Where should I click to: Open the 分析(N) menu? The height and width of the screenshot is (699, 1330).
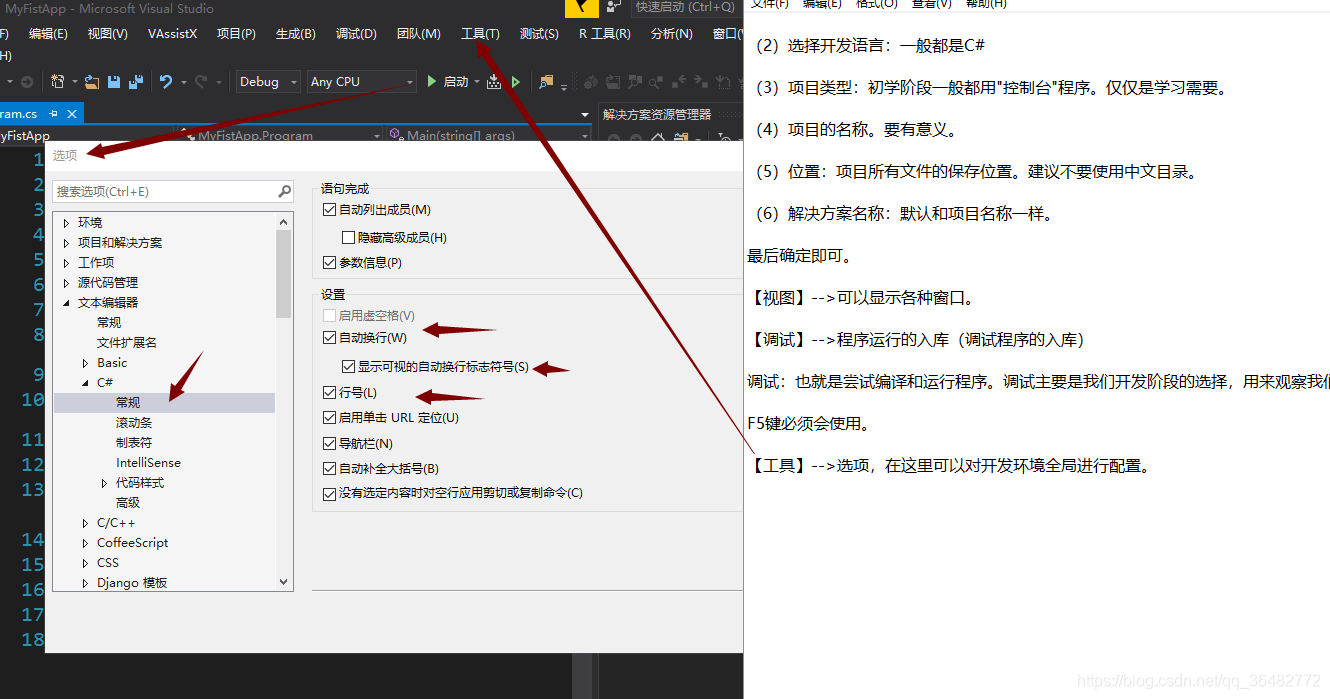pyautogui.click(x=671, y=34)
